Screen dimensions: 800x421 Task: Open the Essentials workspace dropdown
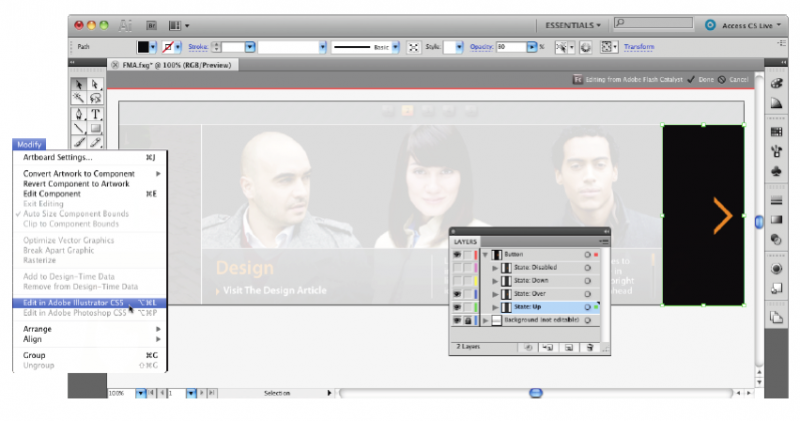[x=573, y=25]
